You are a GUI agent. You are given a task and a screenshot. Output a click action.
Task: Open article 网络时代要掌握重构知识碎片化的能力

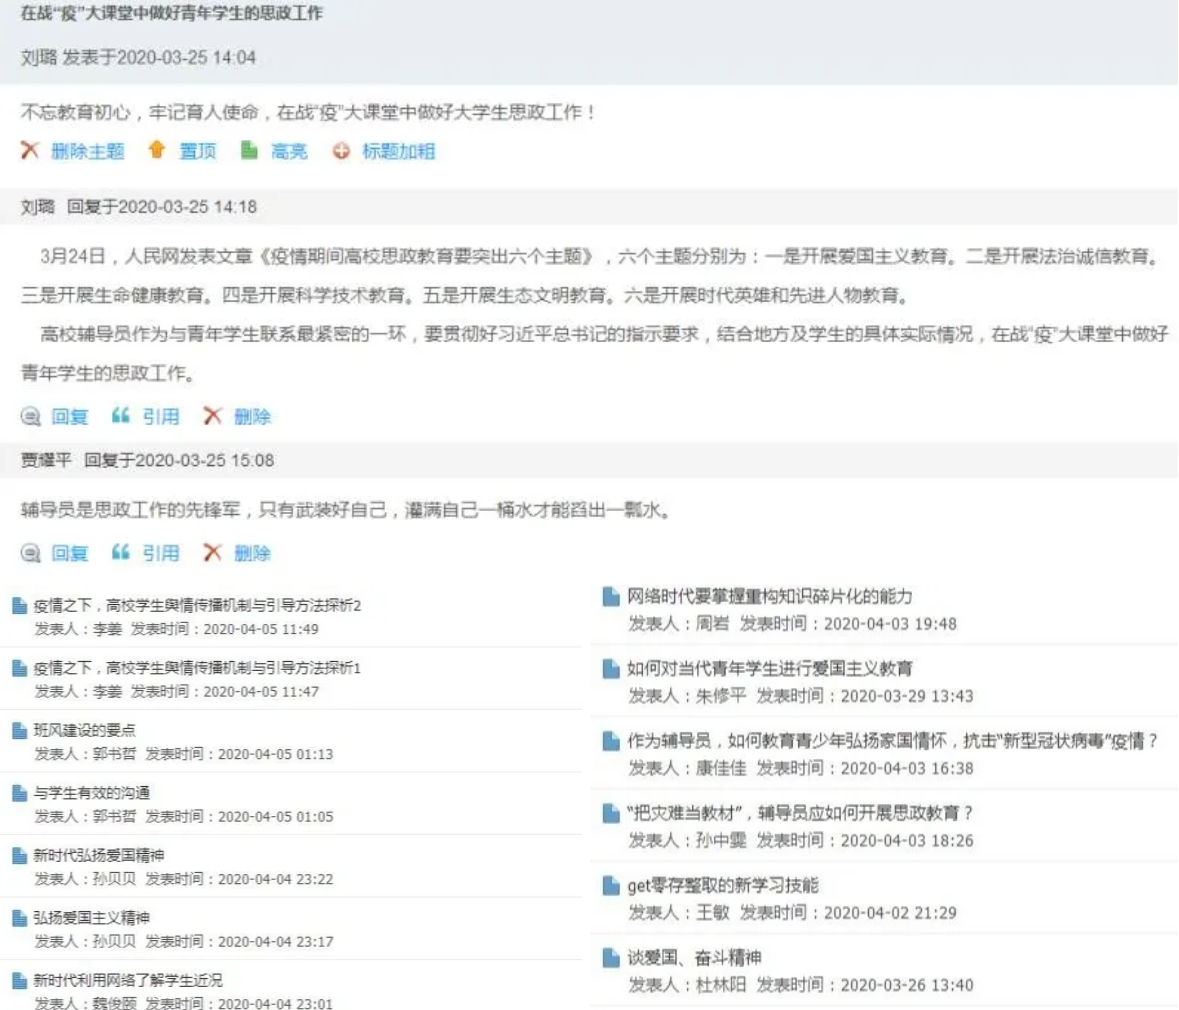[x=769, y=597]
